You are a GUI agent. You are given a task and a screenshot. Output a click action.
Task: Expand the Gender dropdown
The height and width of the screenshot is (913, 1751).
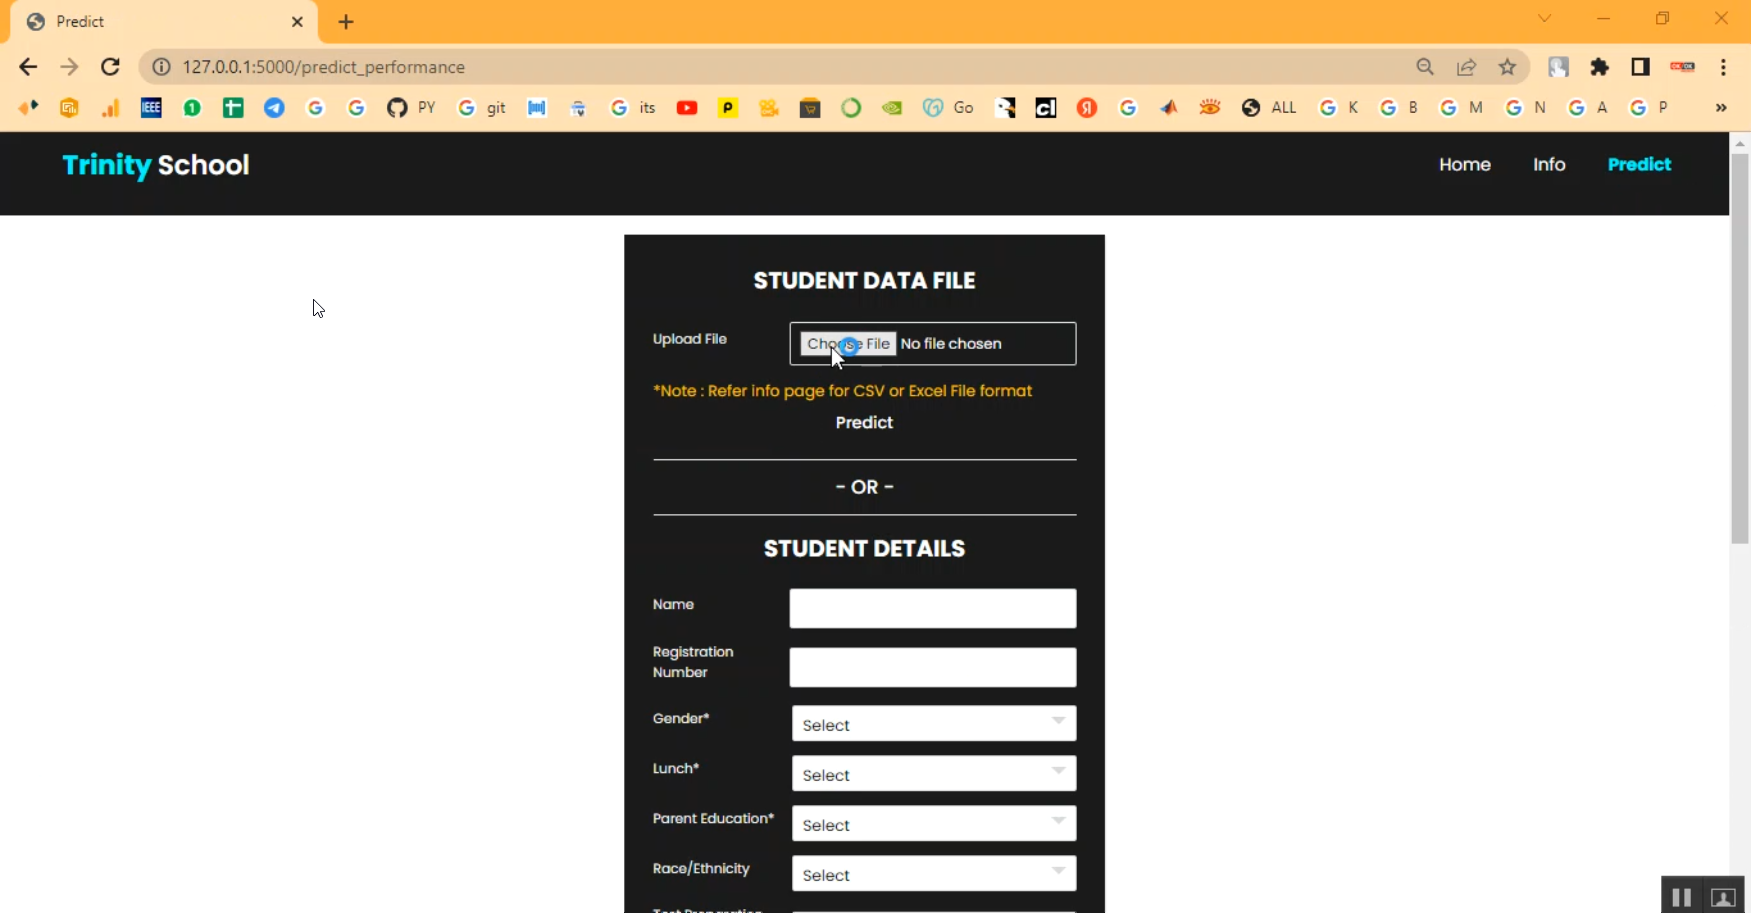tap(934, 724)
